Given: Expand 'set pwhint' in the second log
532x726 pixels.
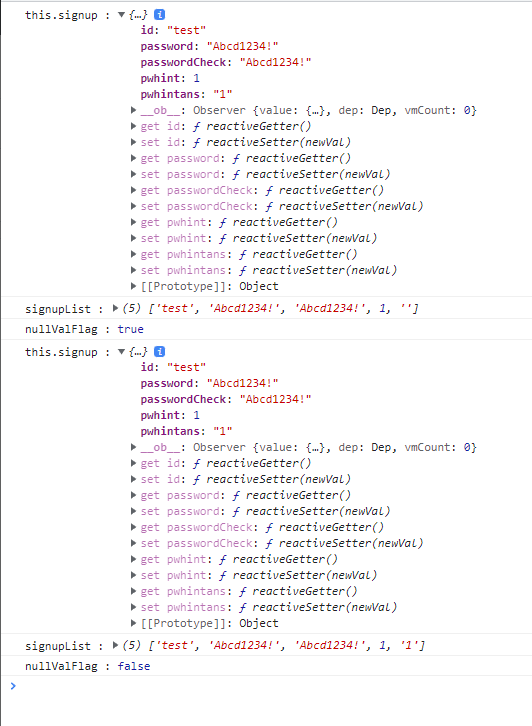Looking at the screenshot, I should (x=133, y=575).
